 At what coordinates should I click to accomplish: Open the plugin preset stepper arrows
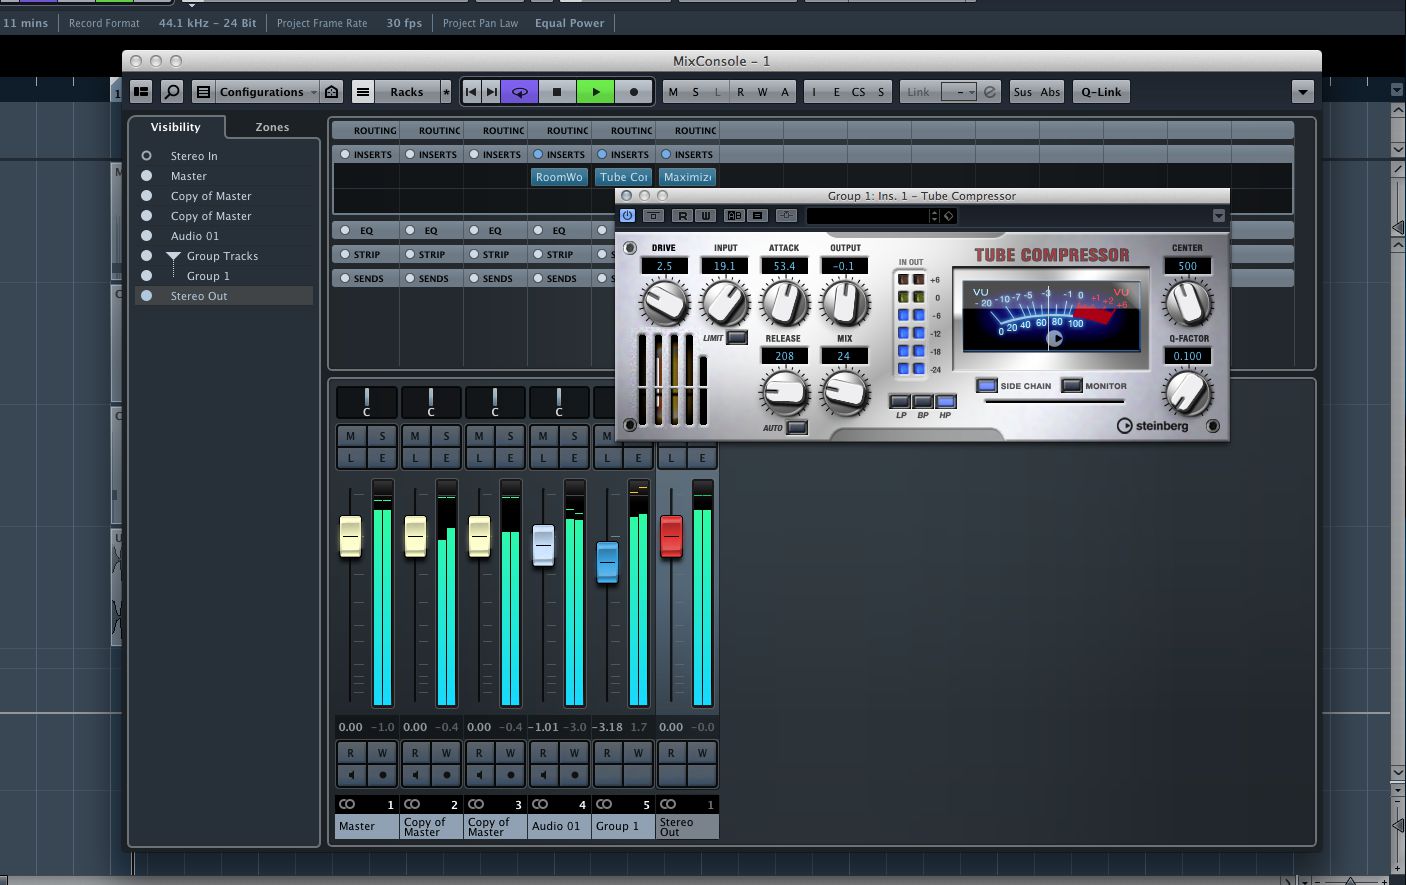coord(934,215)
